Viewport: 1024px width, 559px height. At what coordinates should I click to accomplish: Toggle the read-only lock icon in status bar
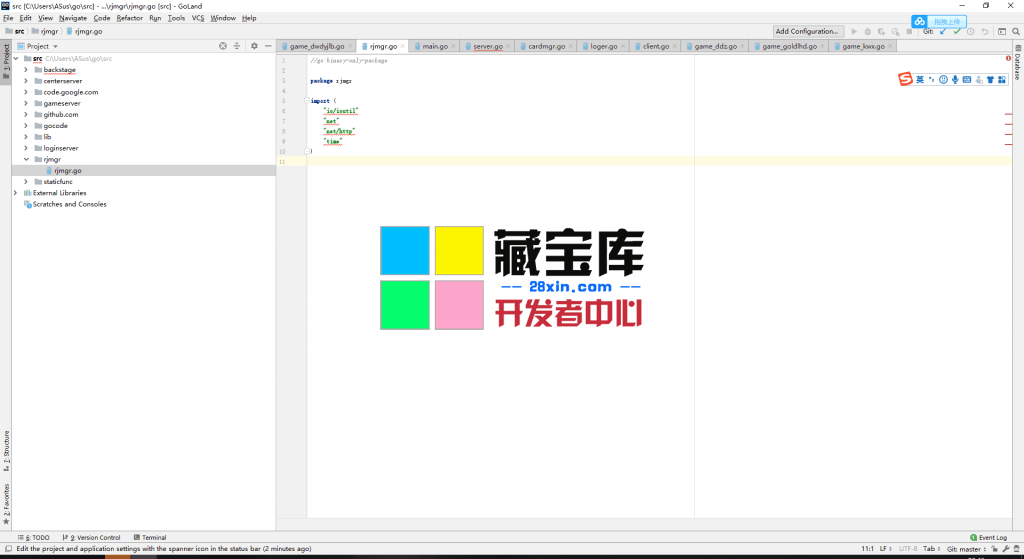pyautogui.click(x=994, y=549)
